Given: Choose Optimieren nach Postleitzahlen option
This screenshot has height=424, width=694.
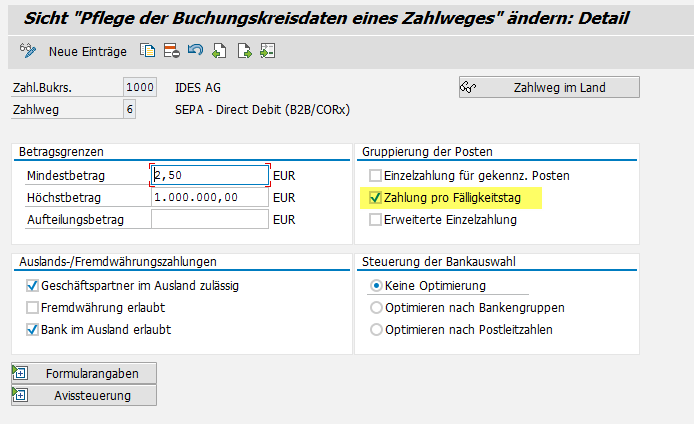Looking at the screenshot, I should point(376,330).
